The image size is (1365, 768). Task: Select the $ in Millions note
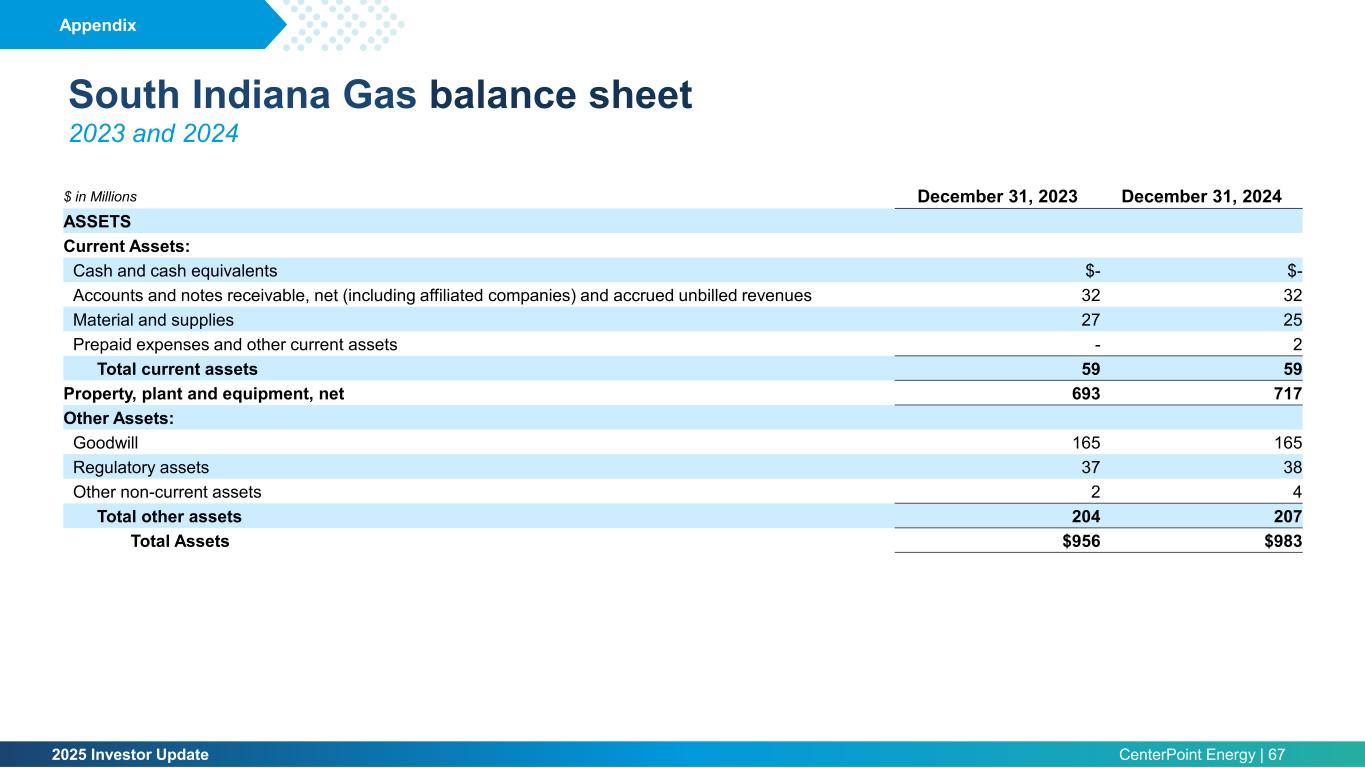point(100,197)
